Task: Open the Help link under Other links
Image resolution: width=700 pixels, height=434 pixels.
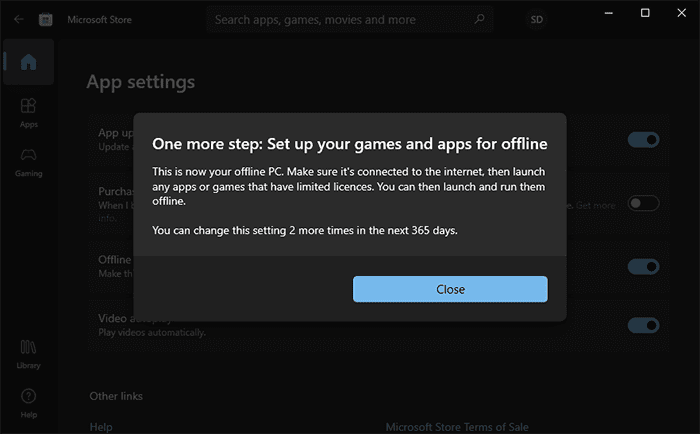Action: click(x=101, y=427)
